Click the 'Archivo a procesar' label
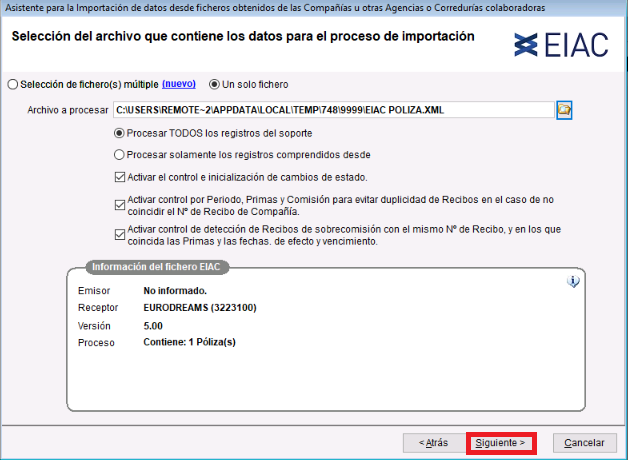 tap(68, 110)
